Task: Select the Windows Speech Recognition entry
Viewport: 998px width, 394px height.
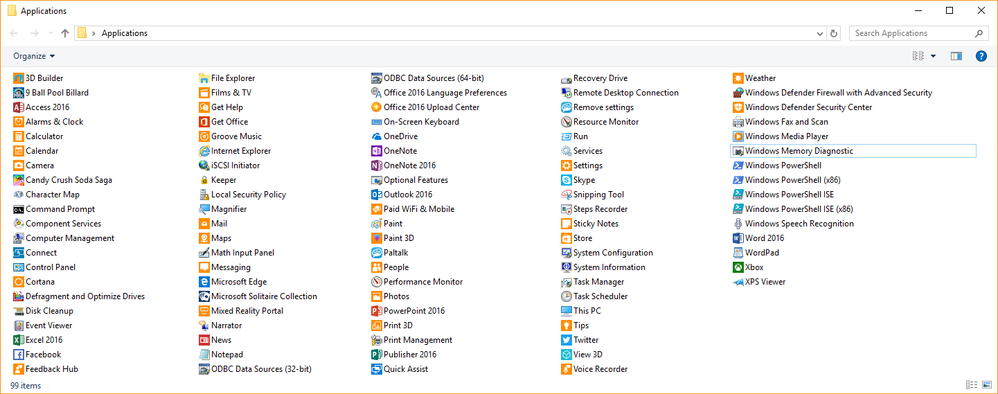Action: tap(794, 224)
